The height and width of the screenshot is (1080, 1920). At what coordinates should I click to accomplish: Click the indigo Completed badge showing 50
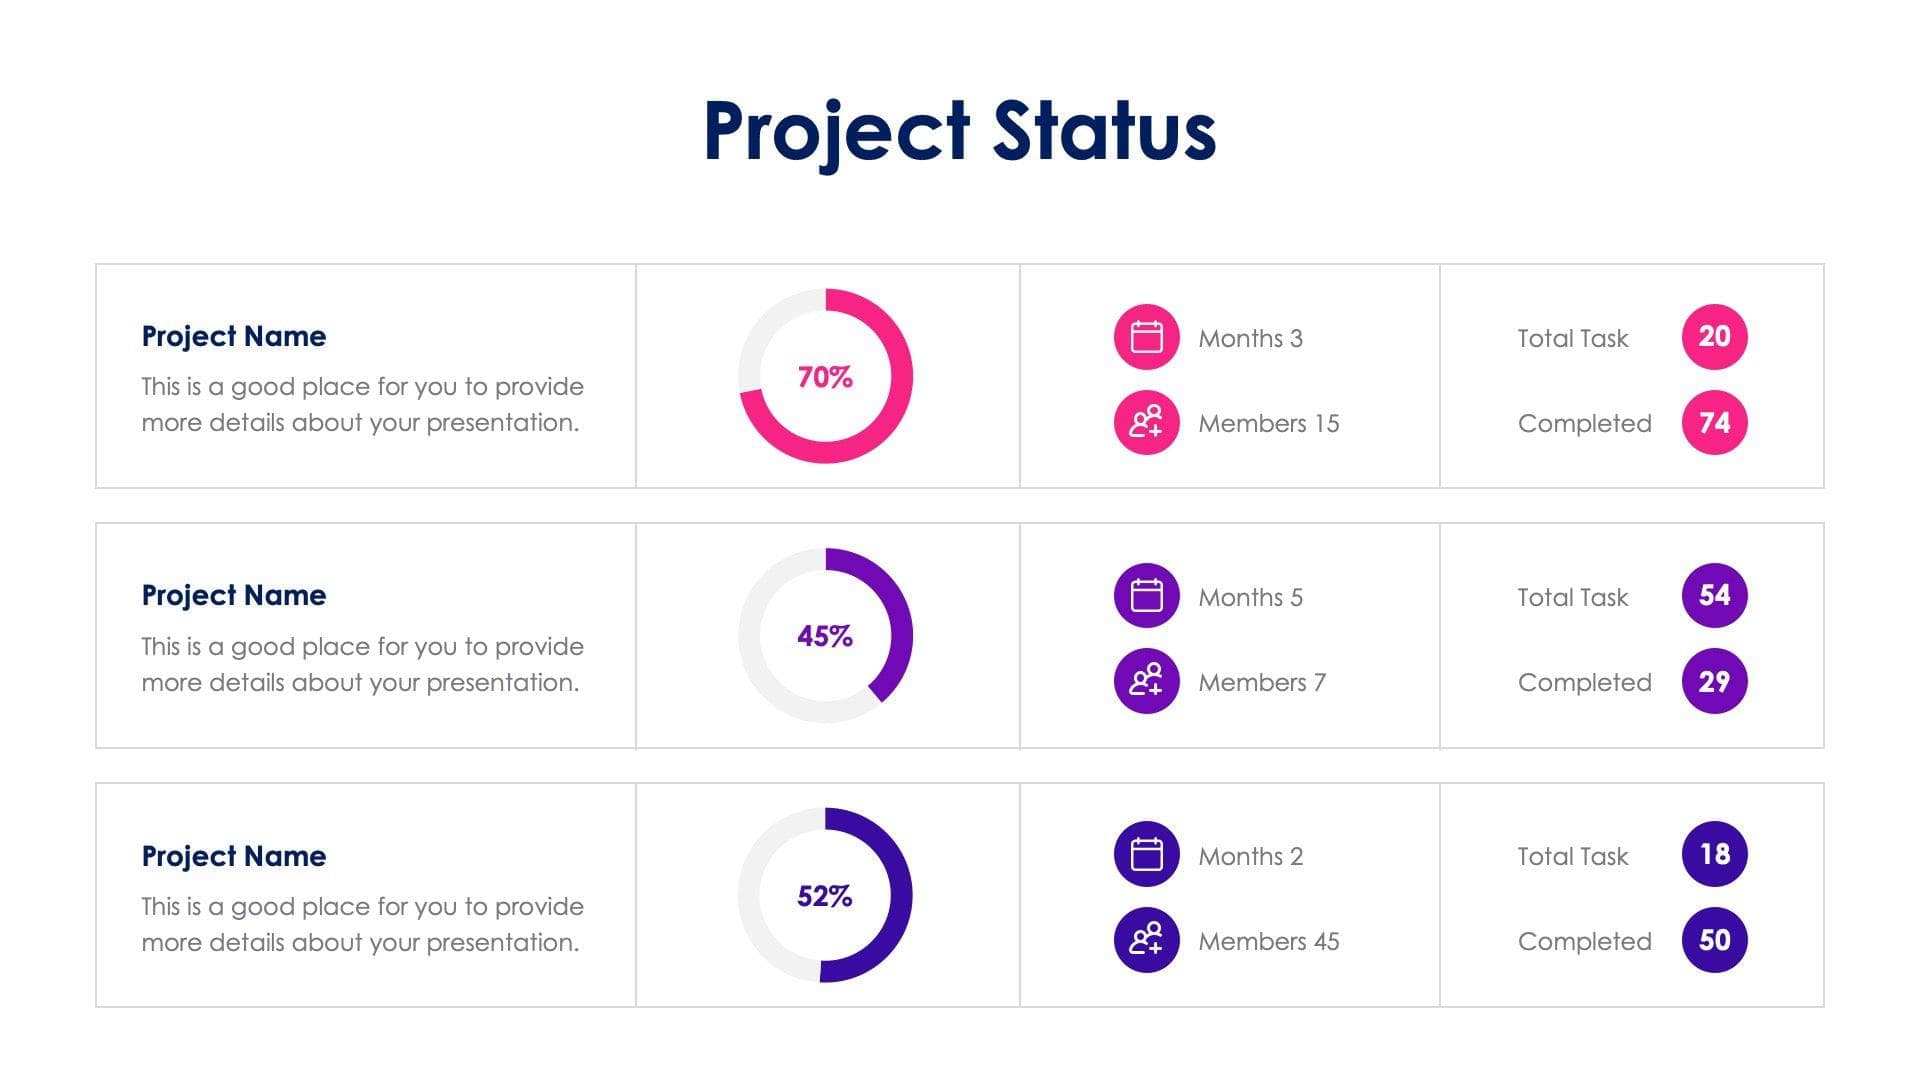[x=1714, y=940]
